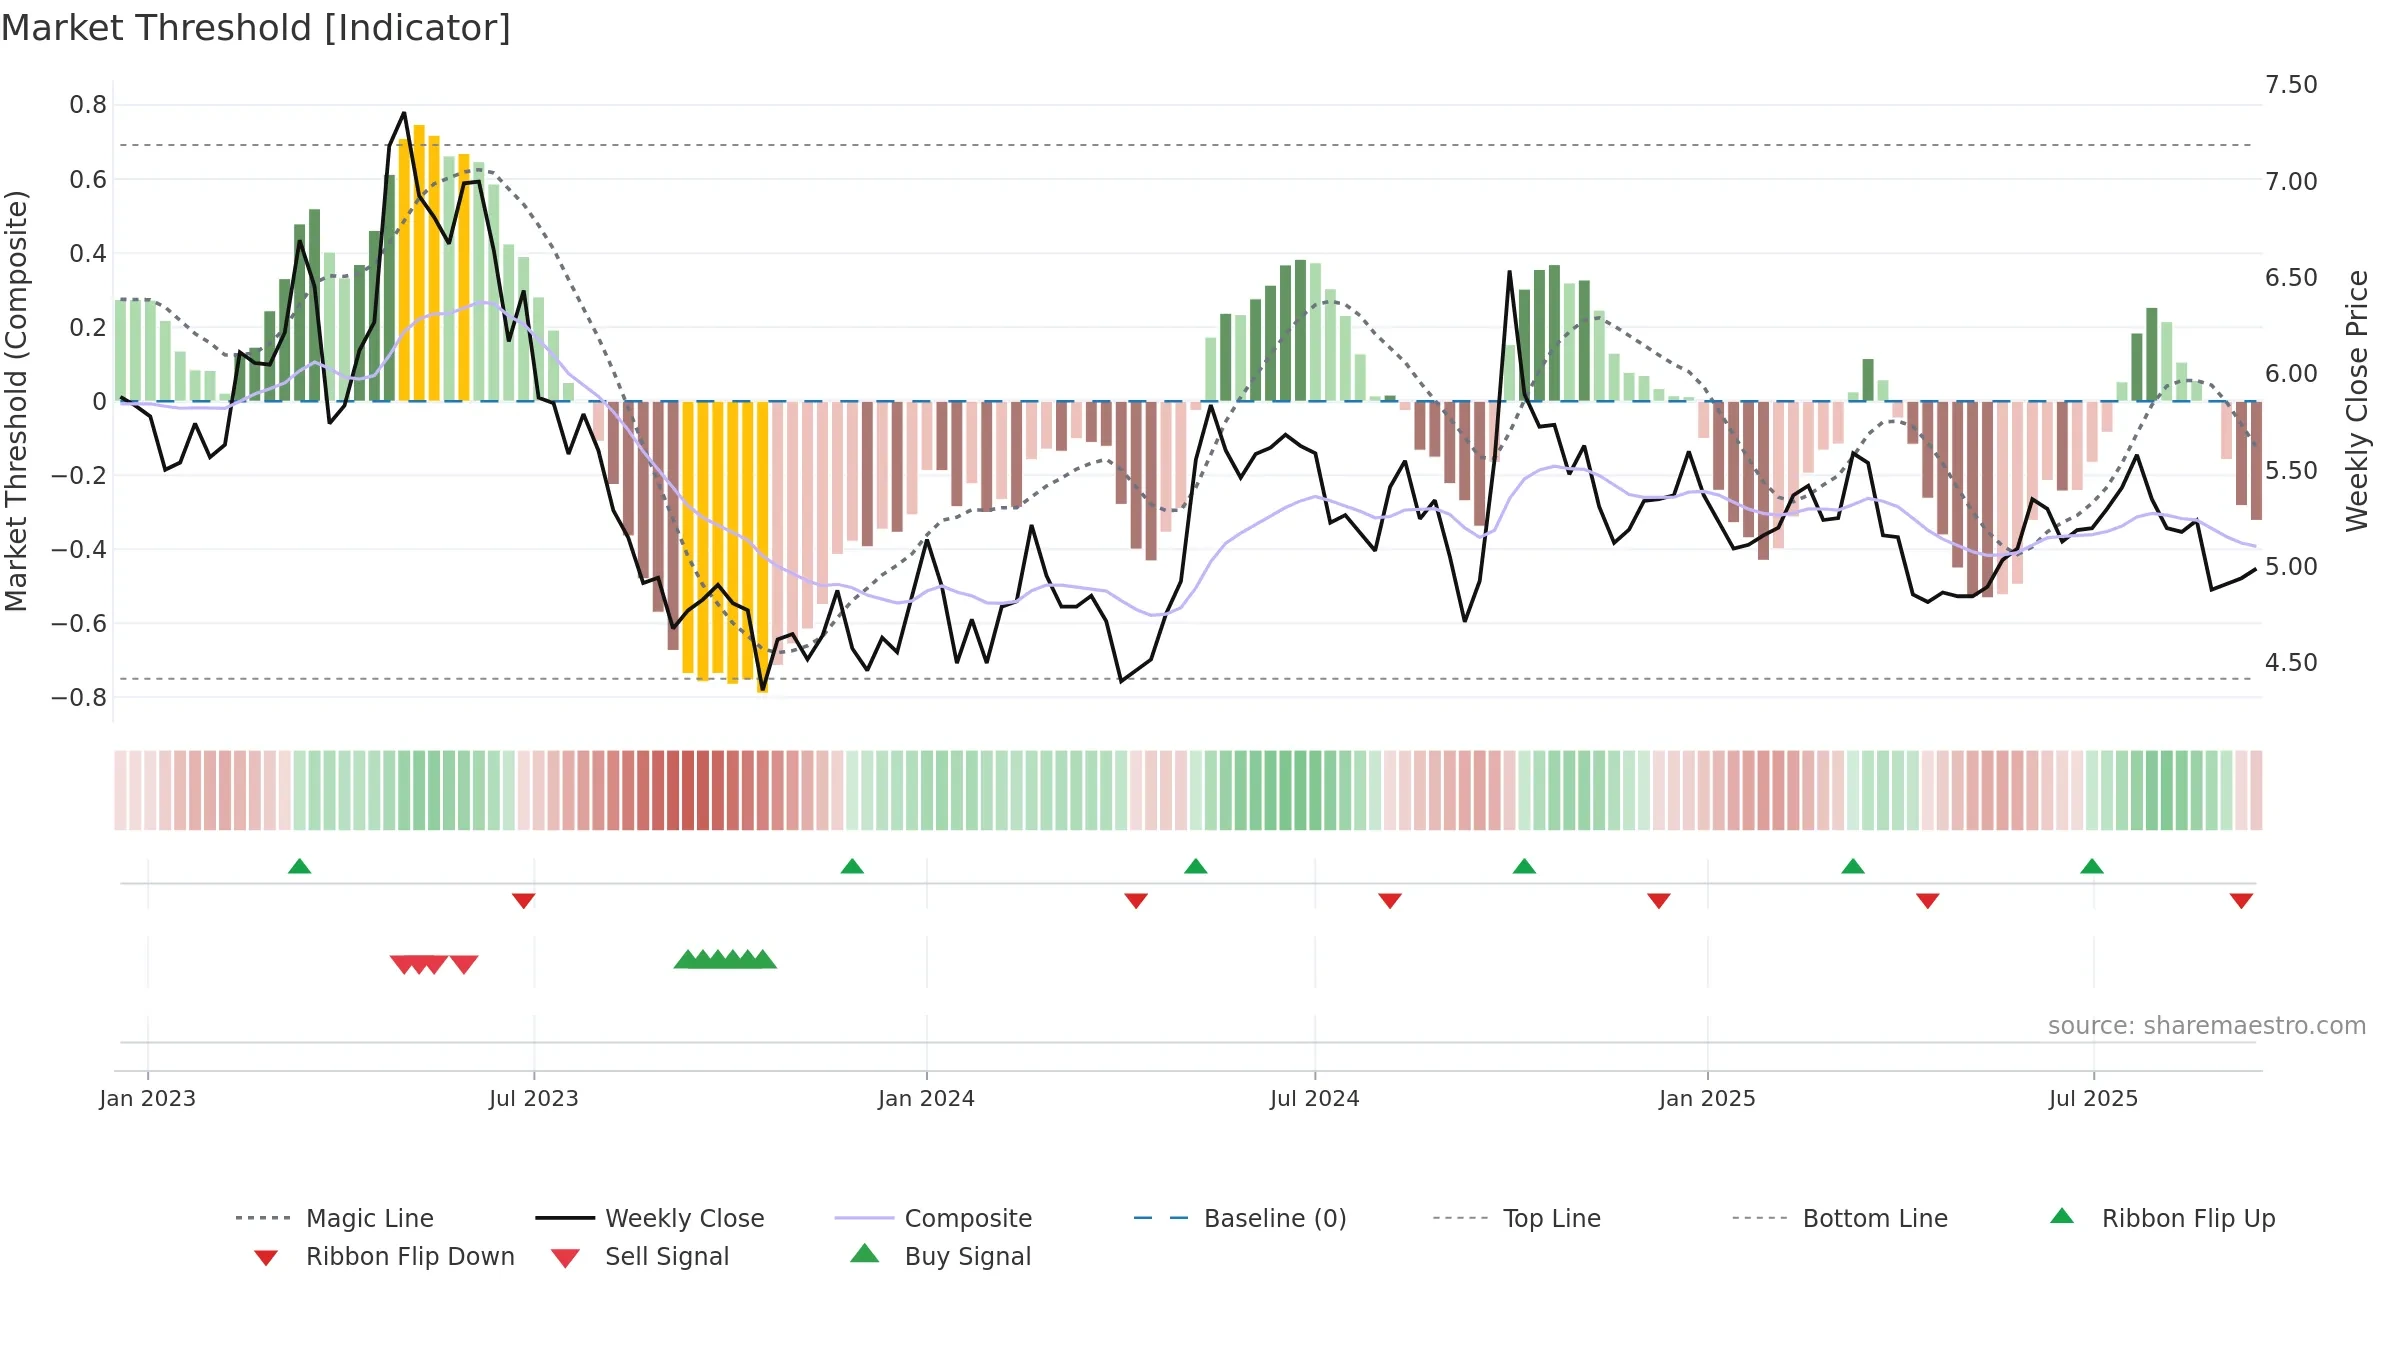Click the weekly close peak spike in October 2024

point(1510,272)
